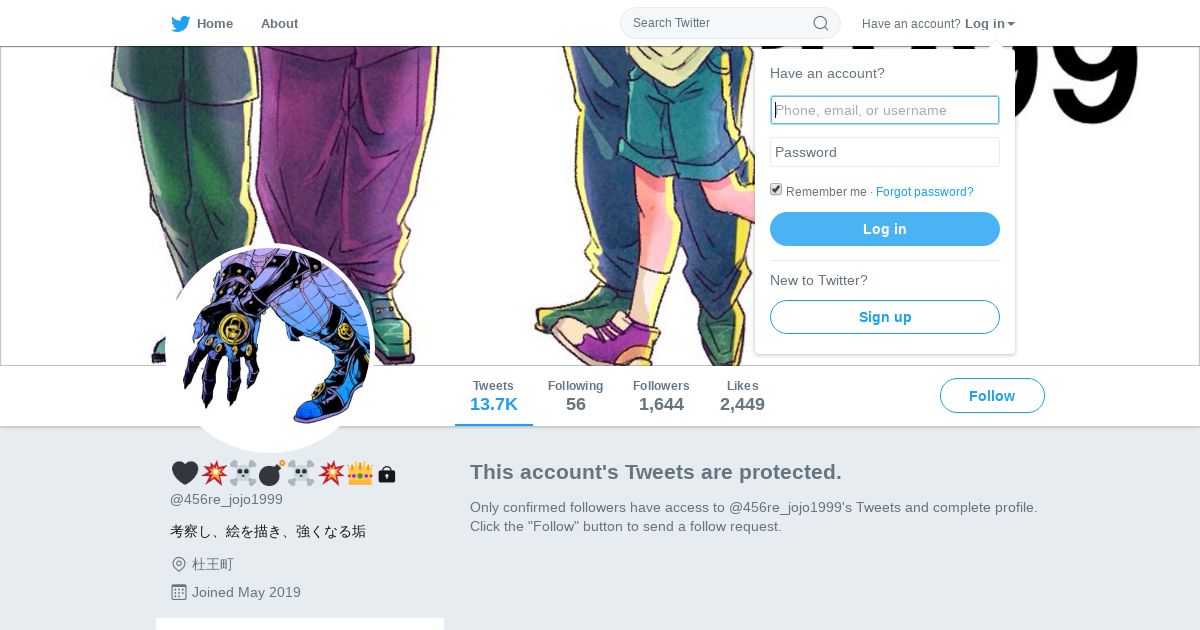Screen dimensions: 1200x630
Task: Toggle the Remember me checkbox
Action: 776,190
